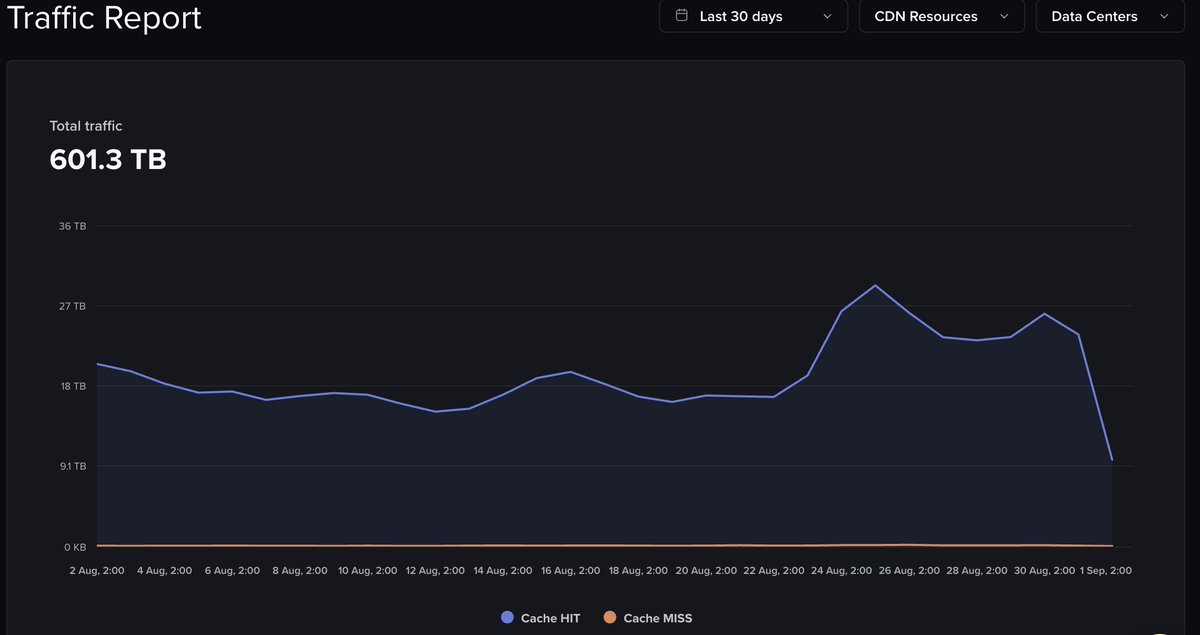Image resolution: width=1200 pixels, height=635 pixels.
Task: Click the orange Cache MISS legend dot
Action: coord(610,618)
